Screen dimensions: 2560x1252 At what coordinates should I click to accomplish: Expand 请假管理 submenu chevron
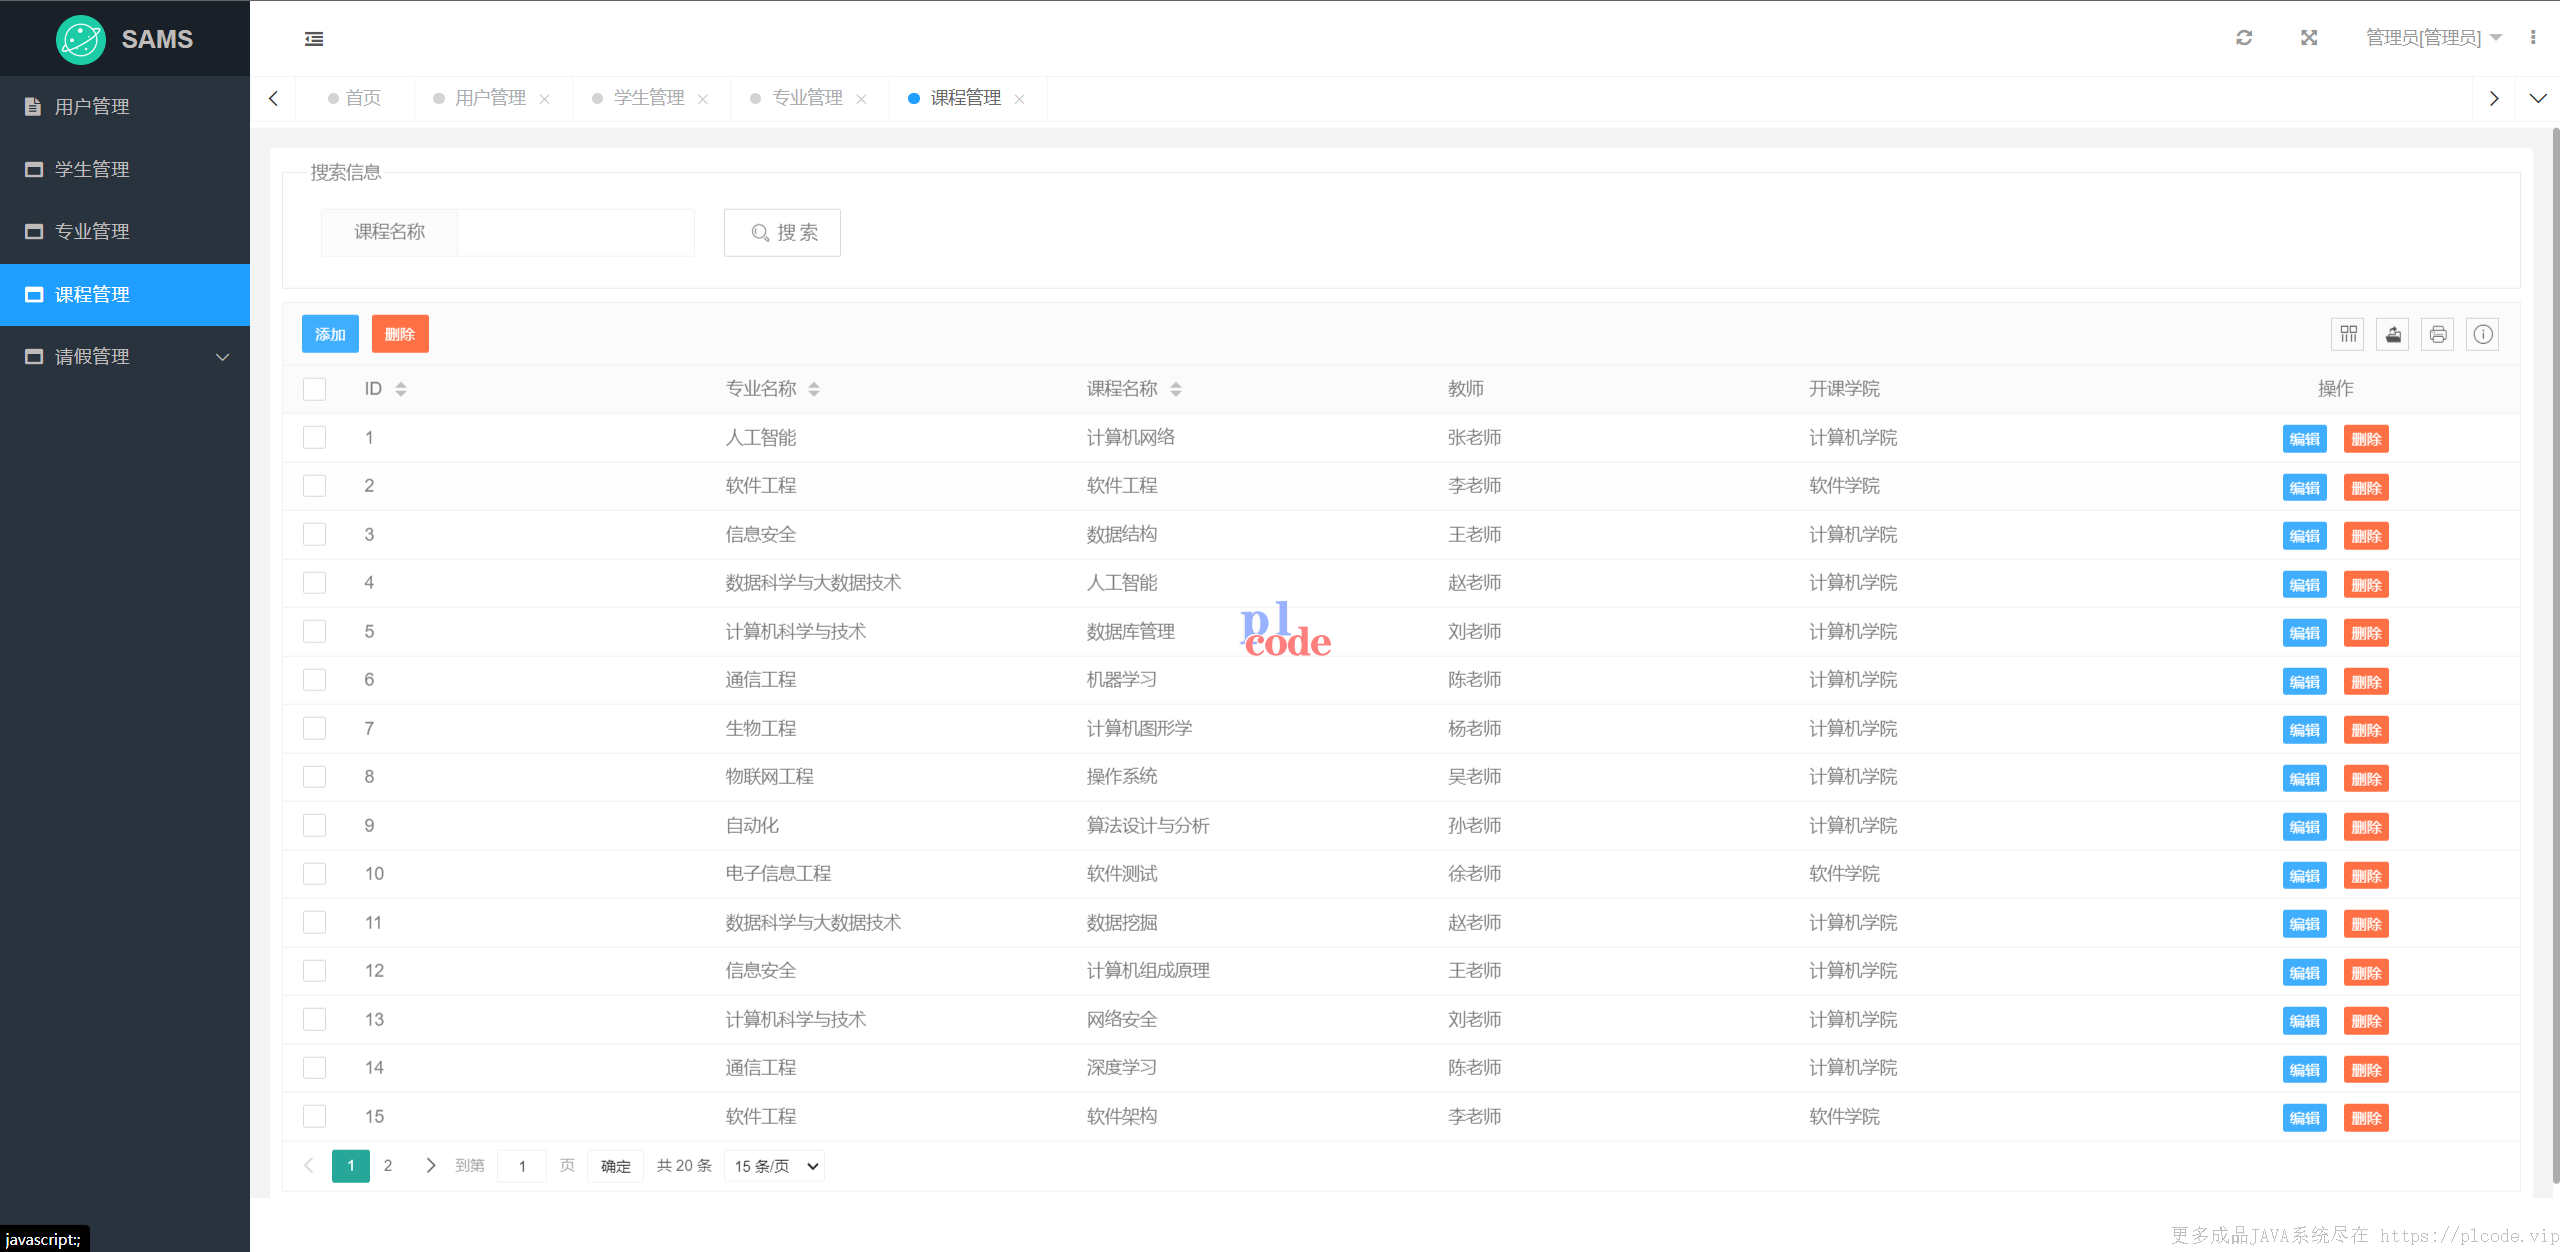coord(223,357)
